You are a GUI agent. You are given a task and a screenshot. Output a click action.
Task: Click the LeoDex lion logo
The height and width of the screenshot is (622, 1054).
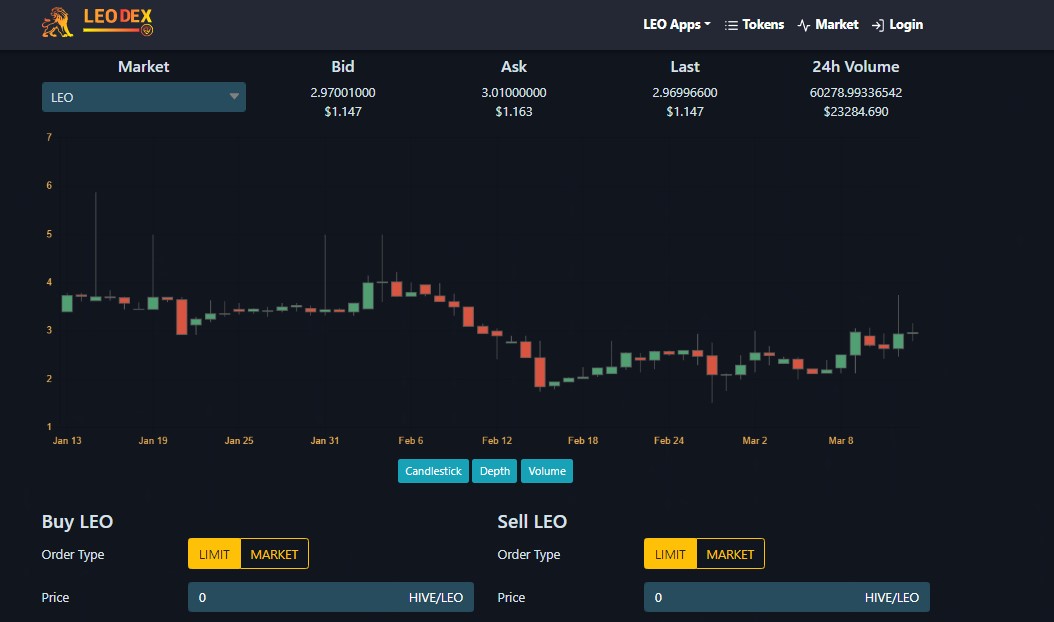coord(57,22)
